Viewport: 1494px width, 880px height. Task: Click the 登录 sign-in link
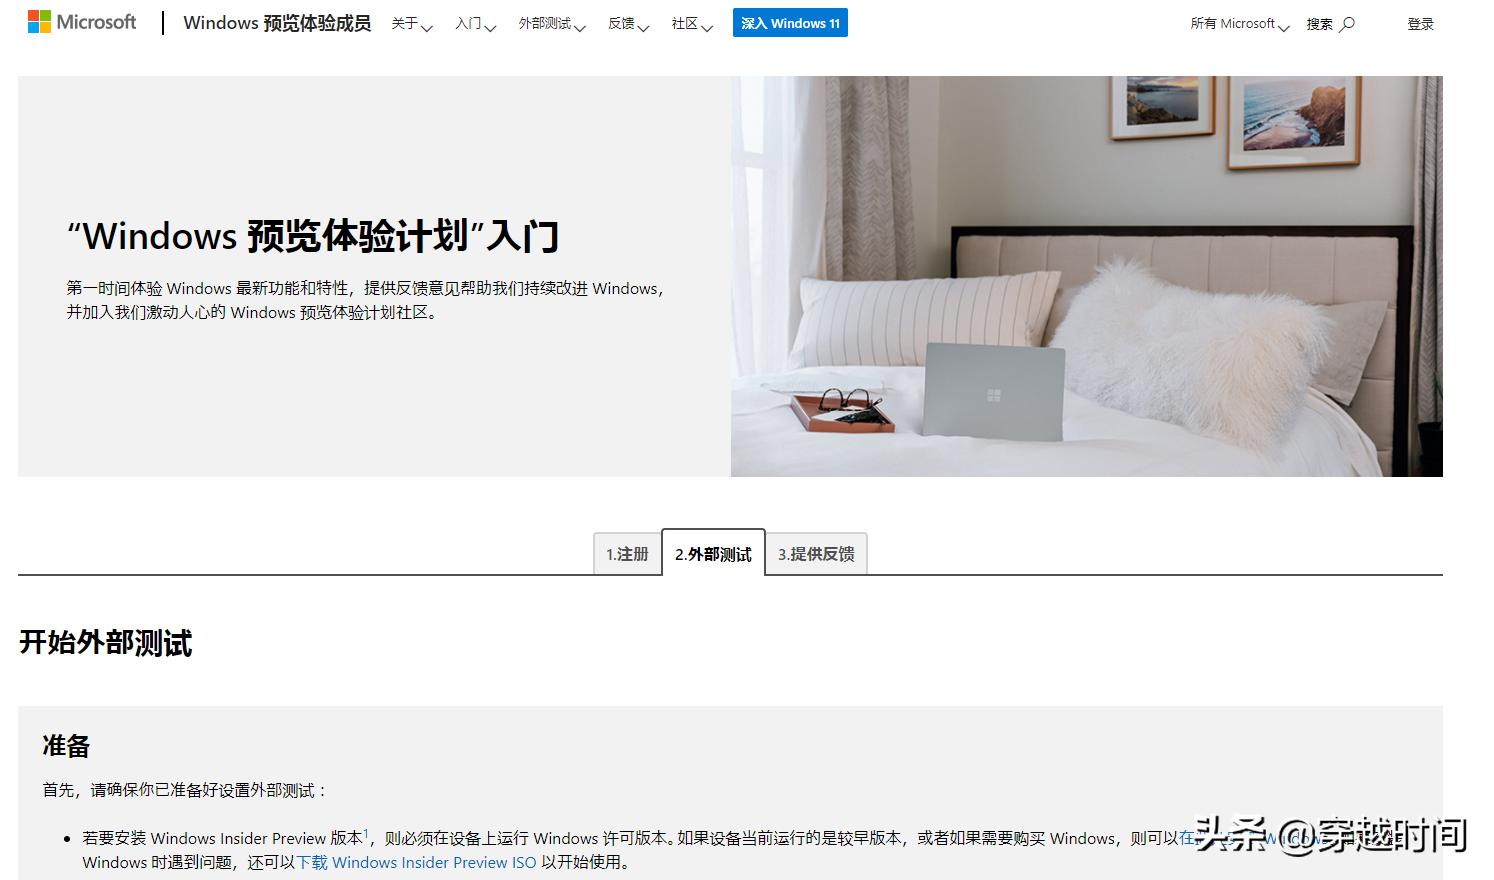[x=1421, y=23]
